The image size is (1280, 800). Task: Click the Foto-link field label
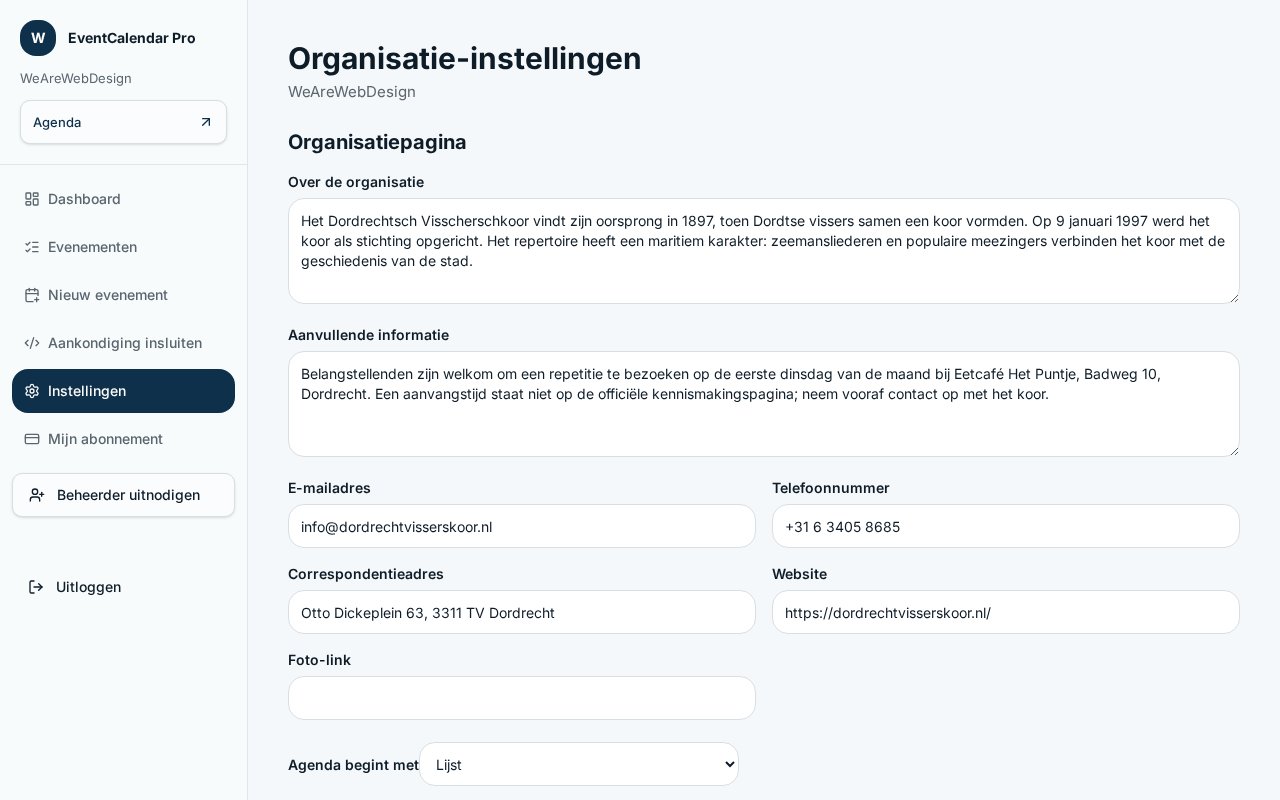click(x=319, y=660)
